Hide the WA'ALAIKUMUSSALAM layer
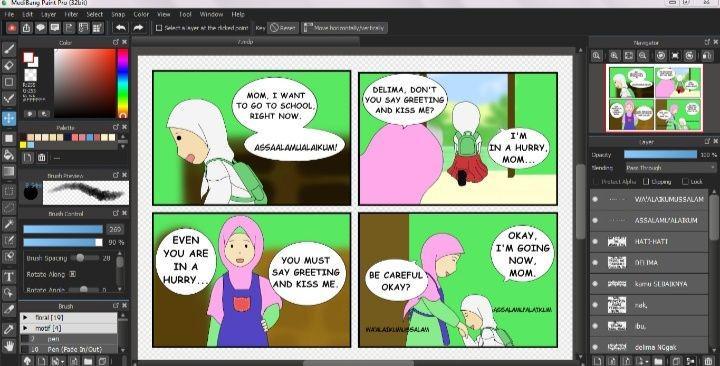 (596, 199)
